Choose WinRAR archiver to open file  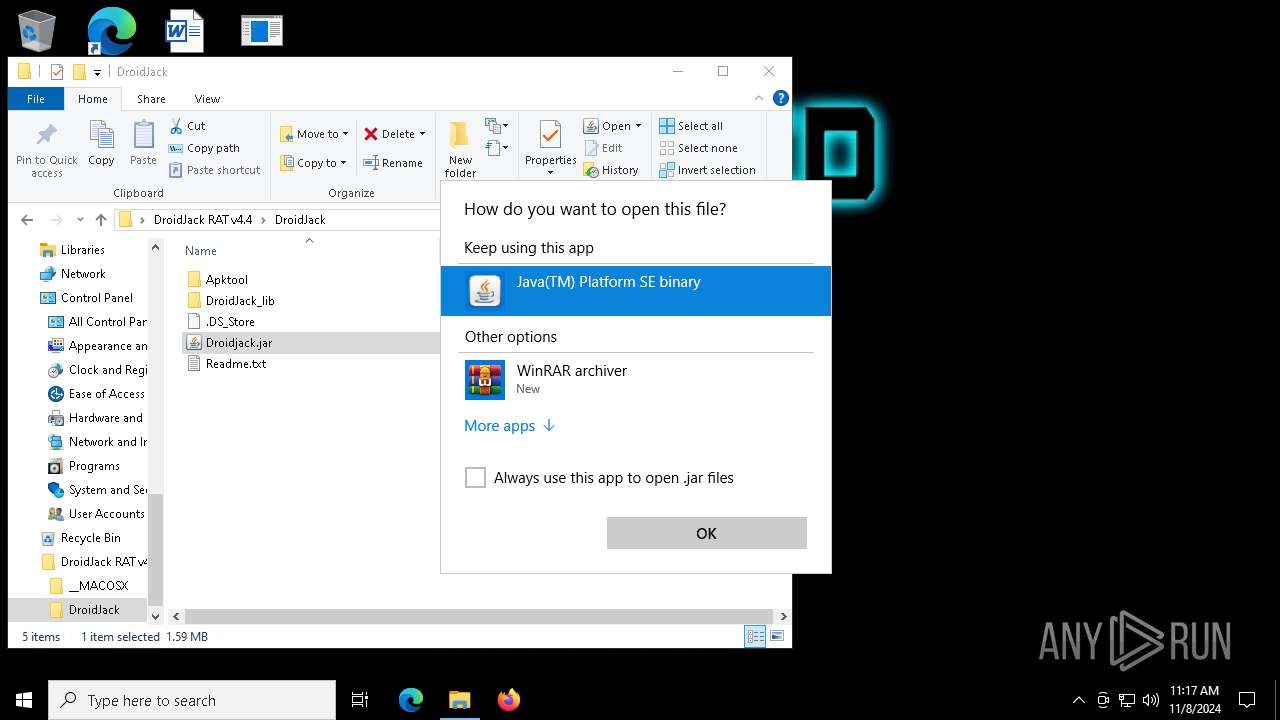(x=636, y=380)
